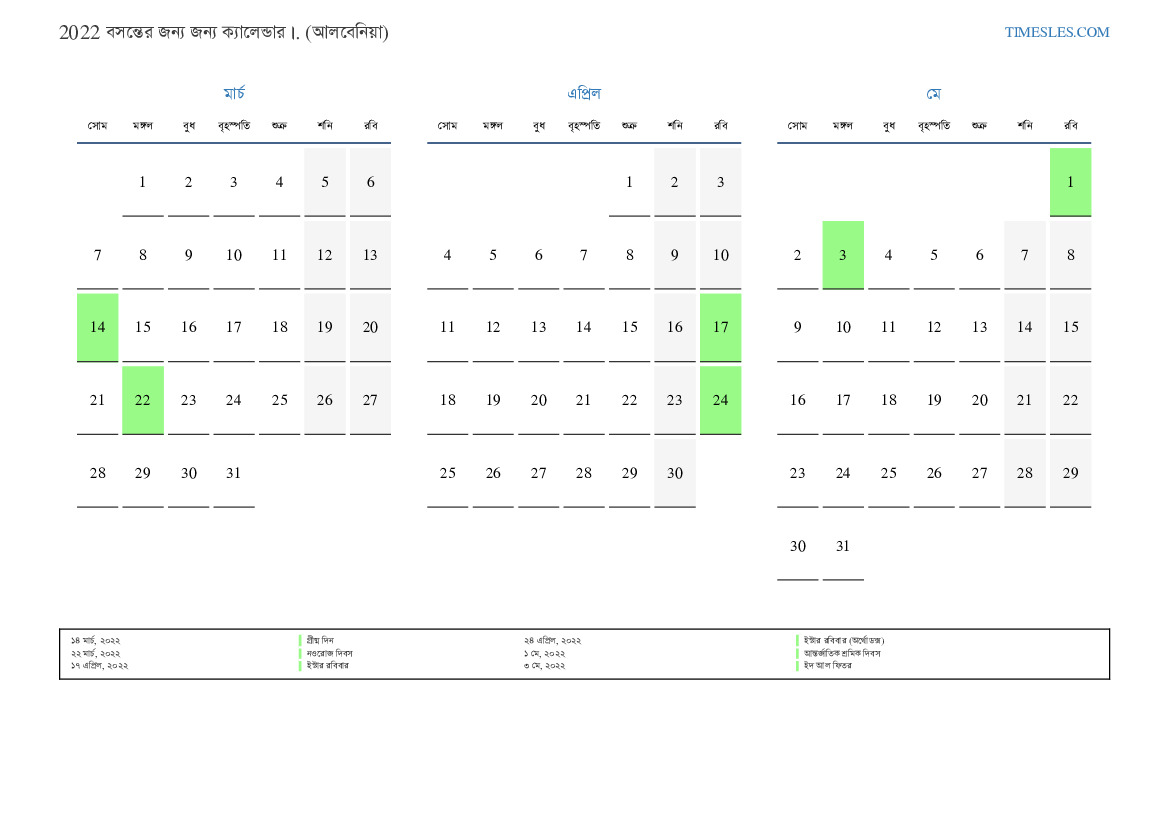Open the TIMESLES.COM link
Image resolution: width=1169 pixels, height=827 pixels.
(x=1056, y=32)
